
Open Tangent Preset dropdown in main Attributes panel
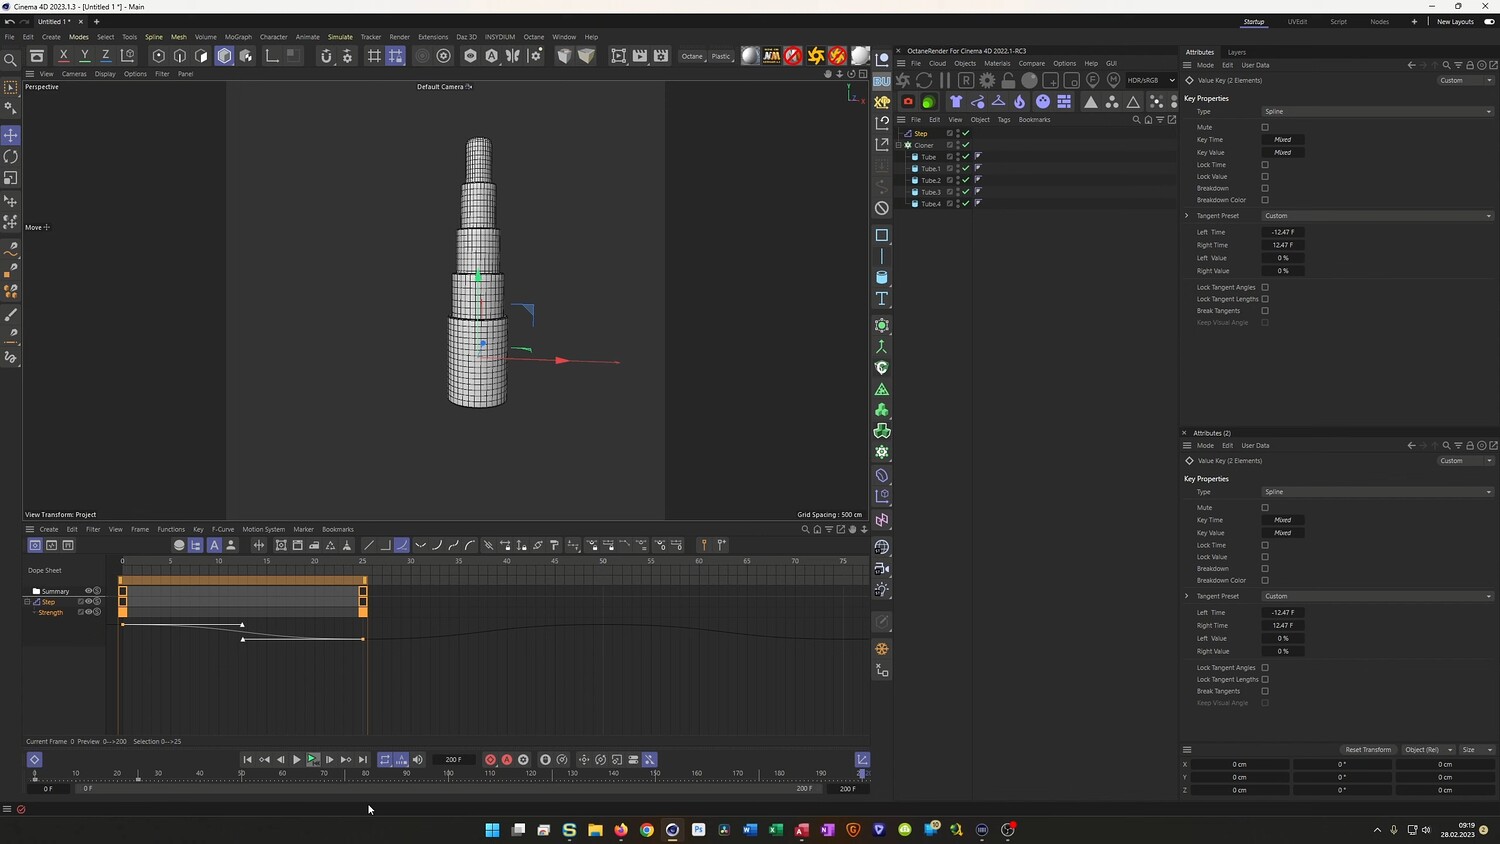(x=1377, y=216)
